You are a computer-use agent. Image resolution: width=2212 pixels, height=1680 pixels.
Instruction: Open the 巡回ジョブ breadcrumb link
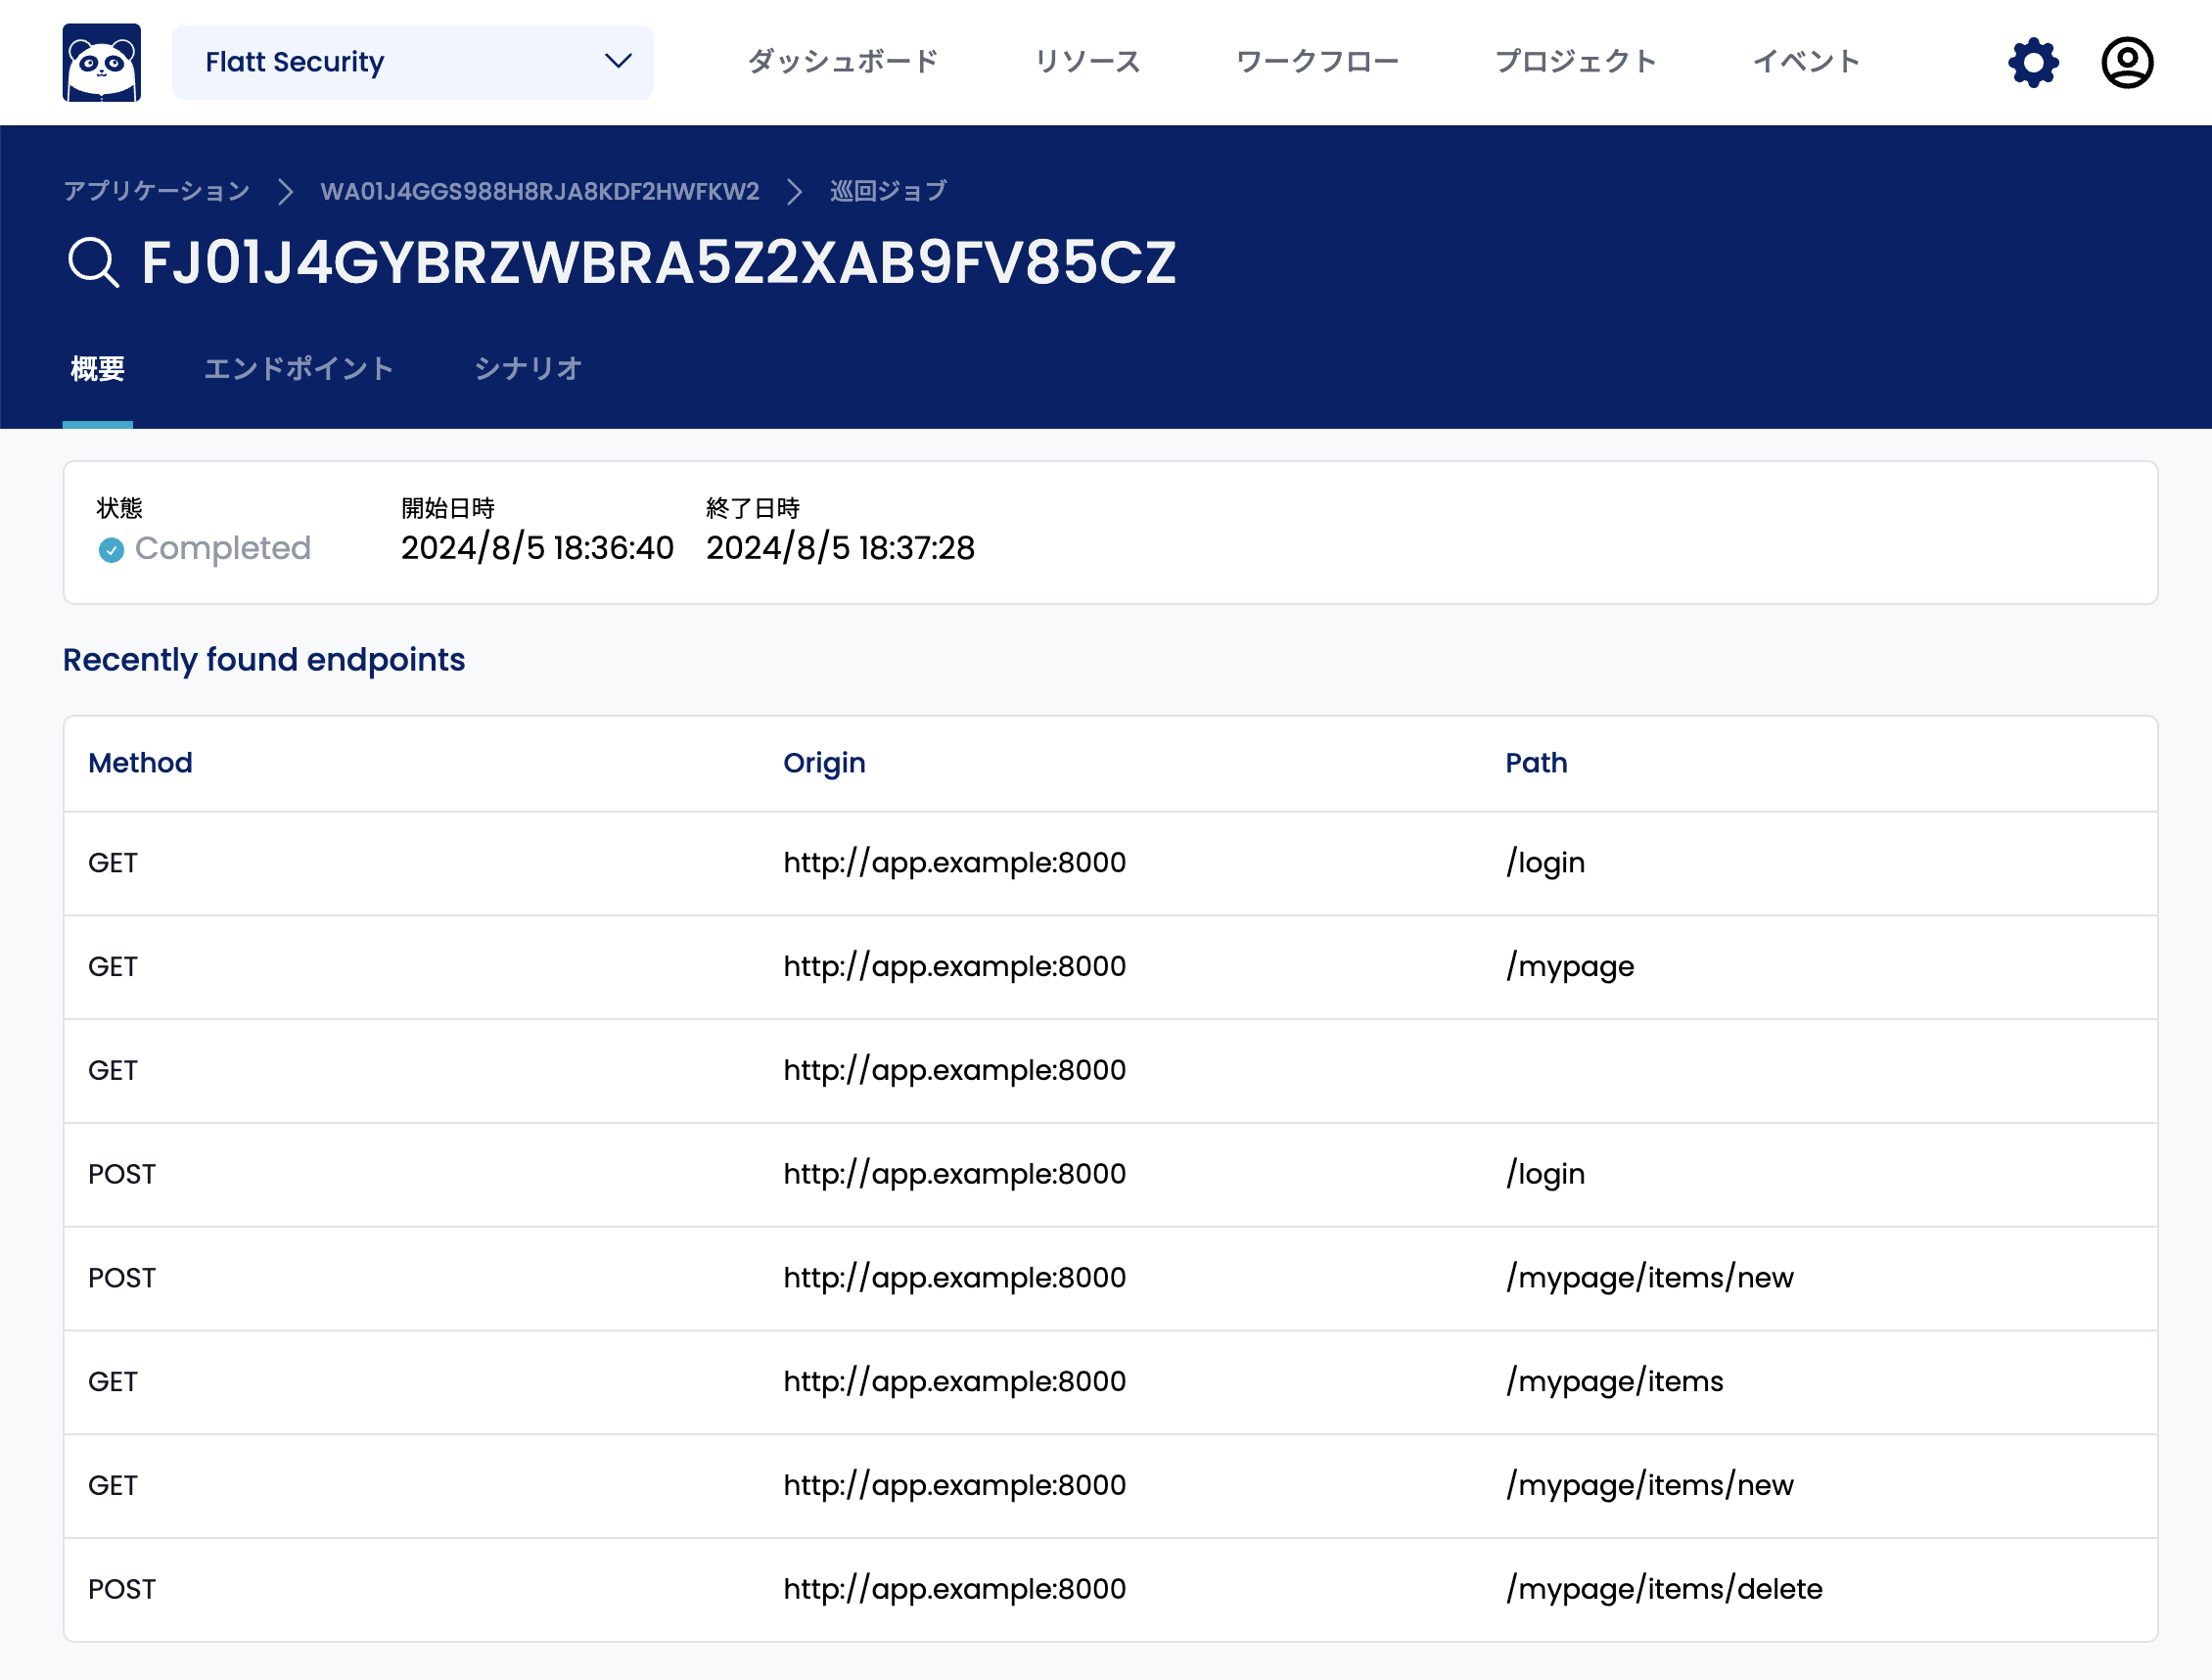tap(888, 191)
